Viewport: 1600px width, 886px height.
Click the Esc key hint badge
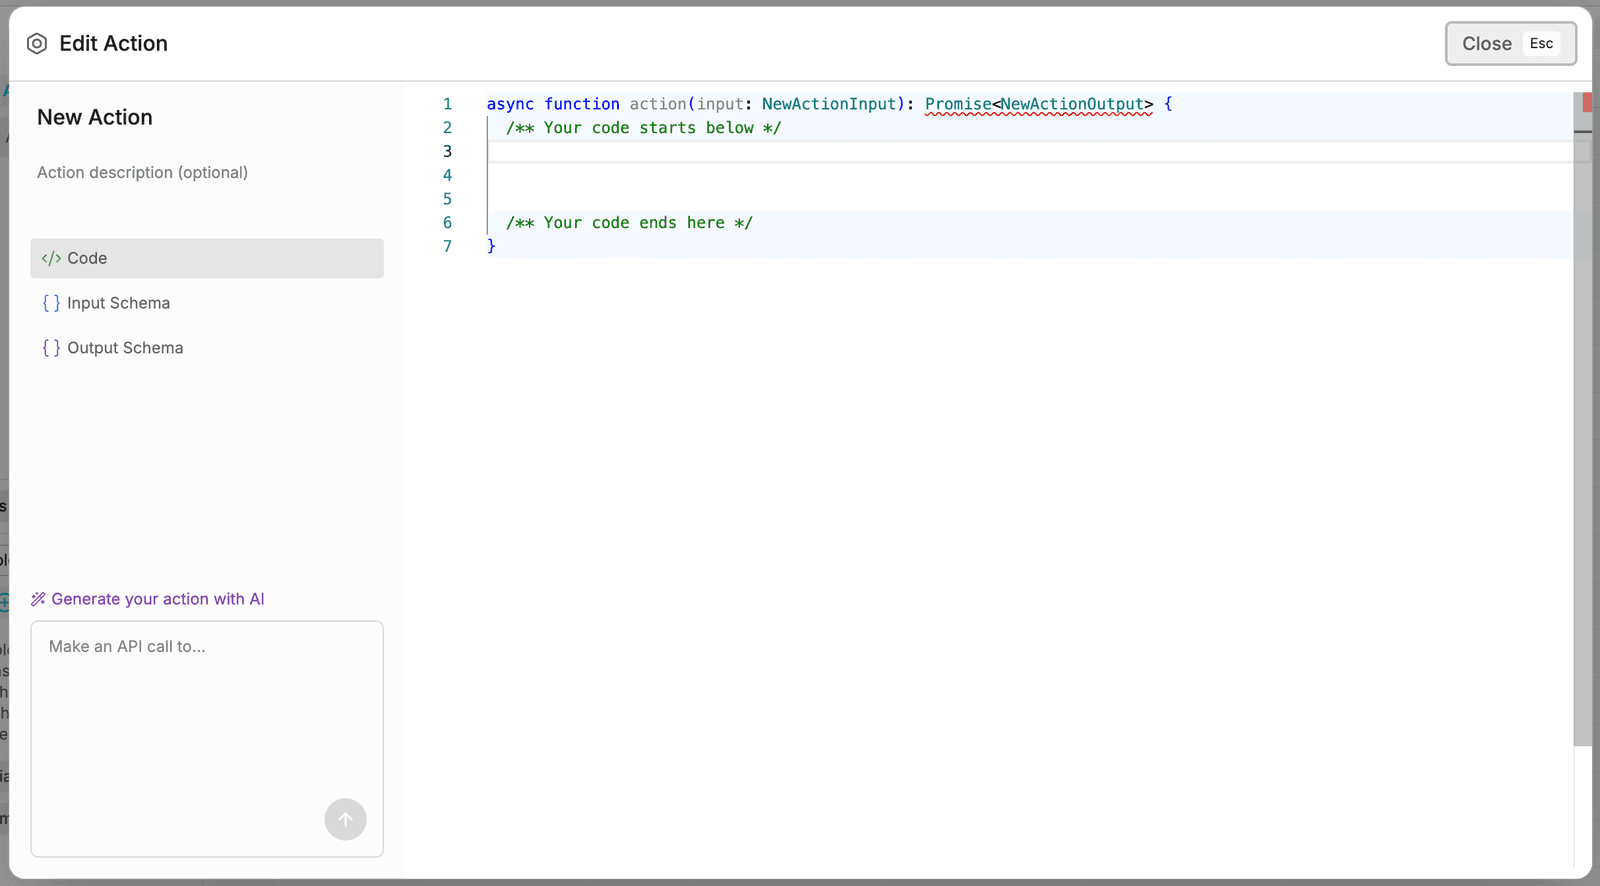pos(1541,44)
